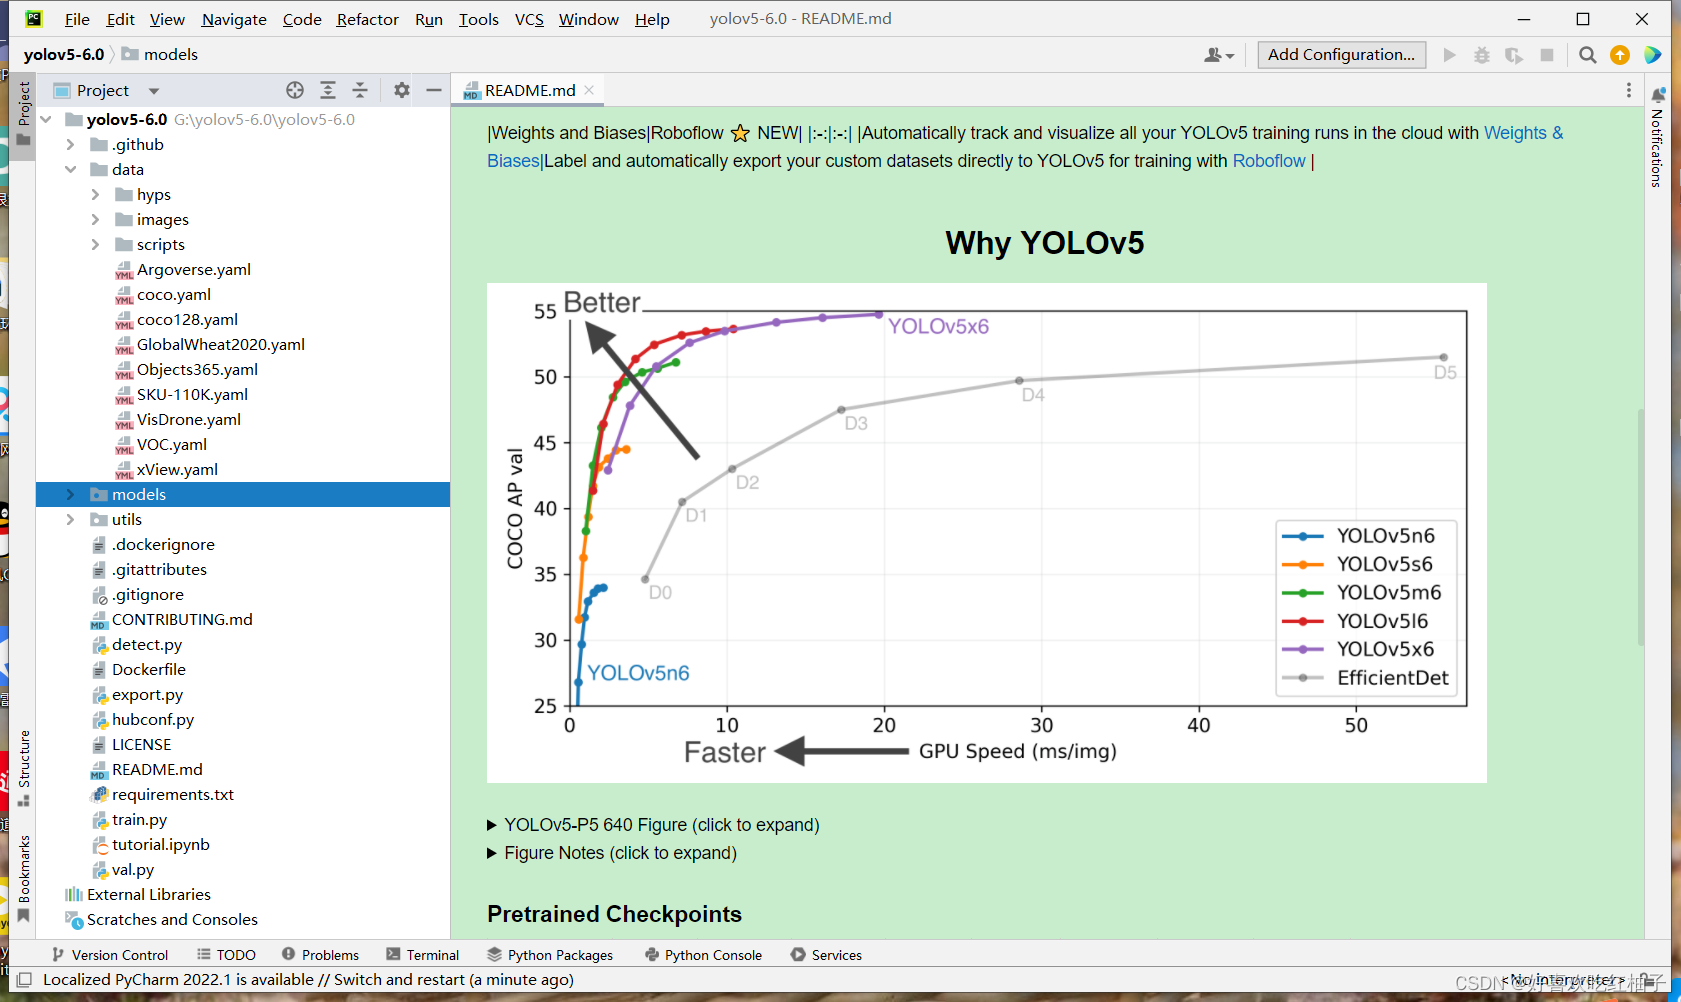This screenshot has height=1002, width=1681.
Task: Expand the scripts folder
Action: (95, 244)
